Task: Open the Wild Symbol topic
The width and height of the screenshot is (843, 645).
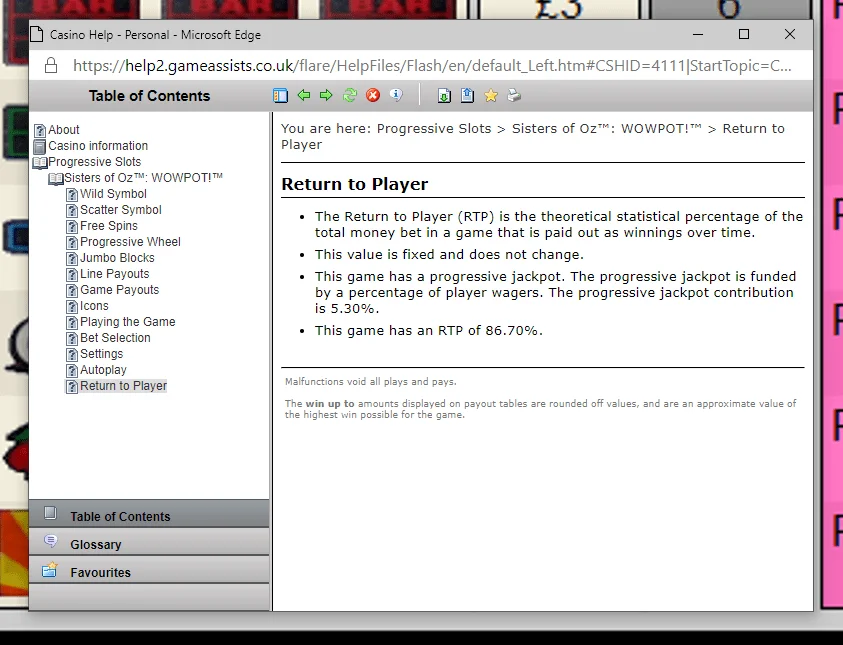Action: 113,194
